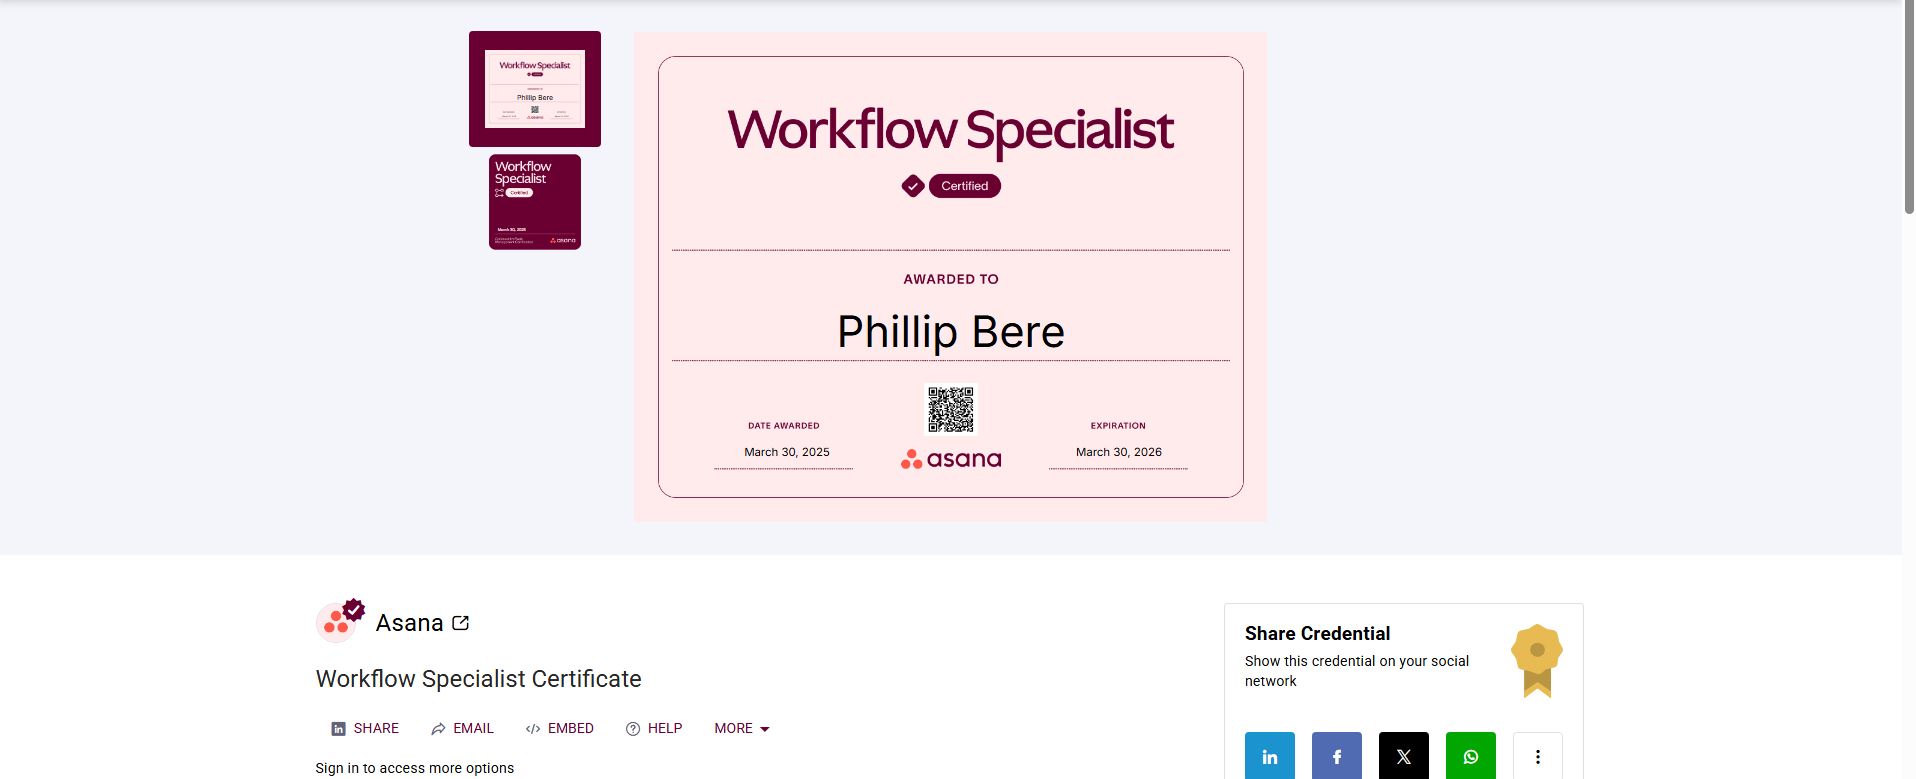Share credential on X
Screen dimensions: 1916x779
[x=1403, y=756]
